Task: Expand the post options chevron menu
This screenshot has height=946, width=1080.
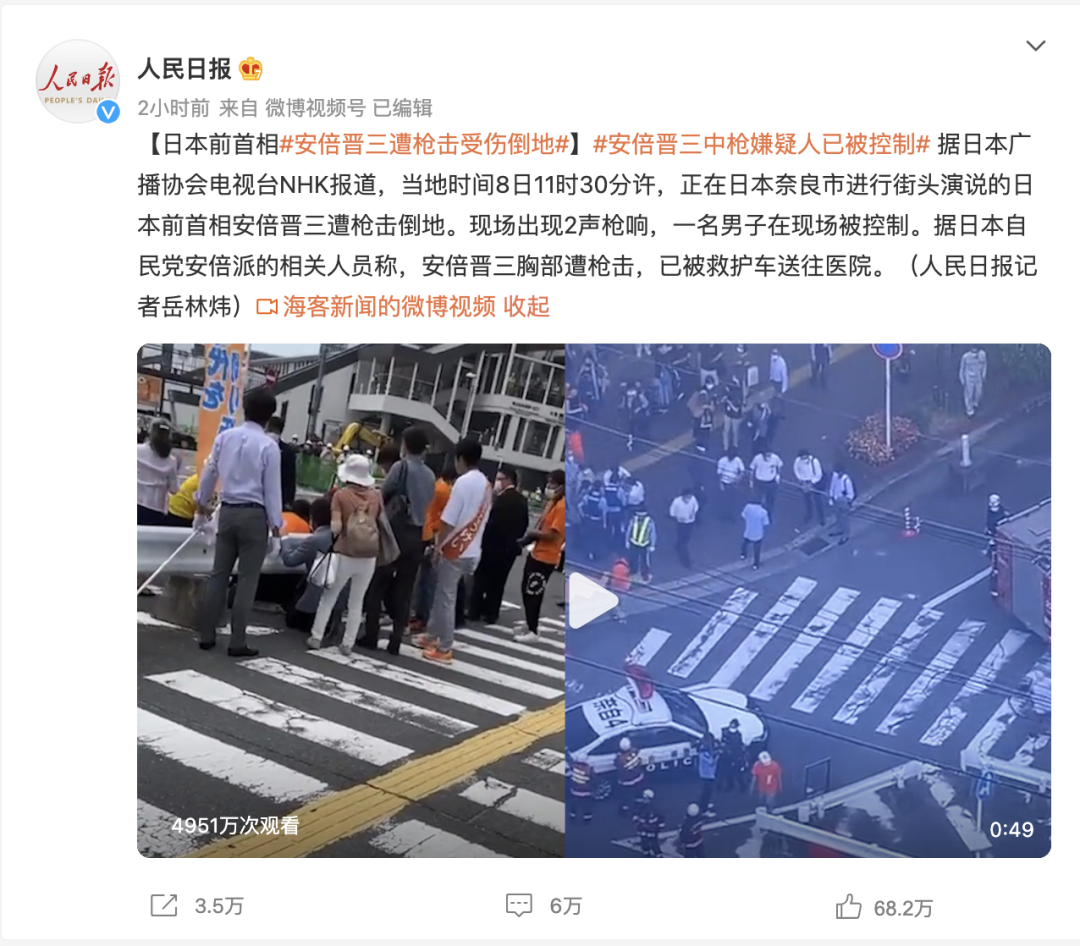Action: pyautogui.click(x=1036, y=45)
